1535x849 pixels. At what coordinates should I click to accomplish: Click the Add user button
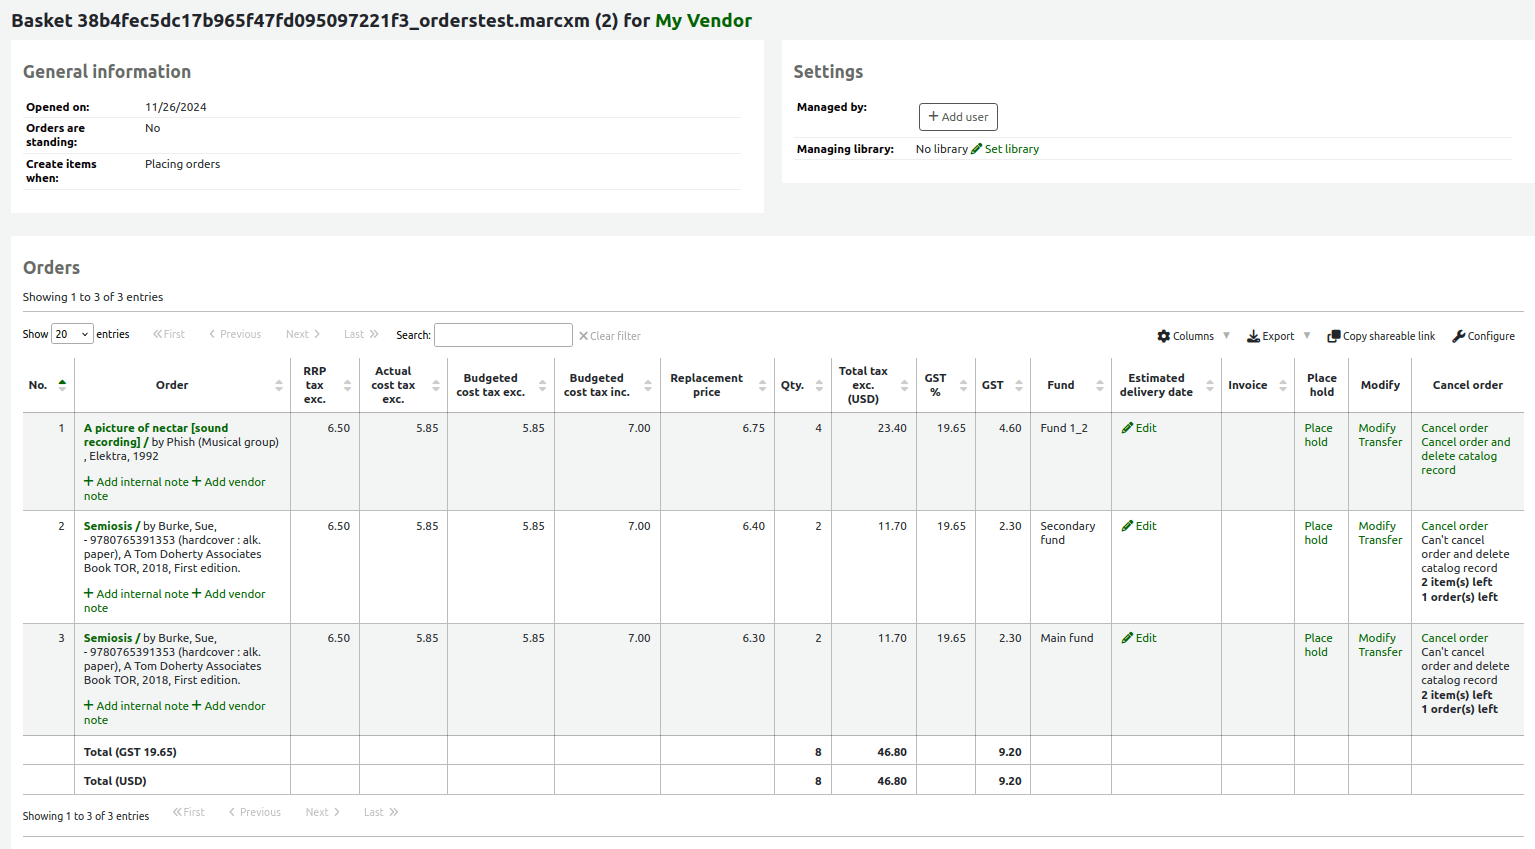tap(958, 117)
